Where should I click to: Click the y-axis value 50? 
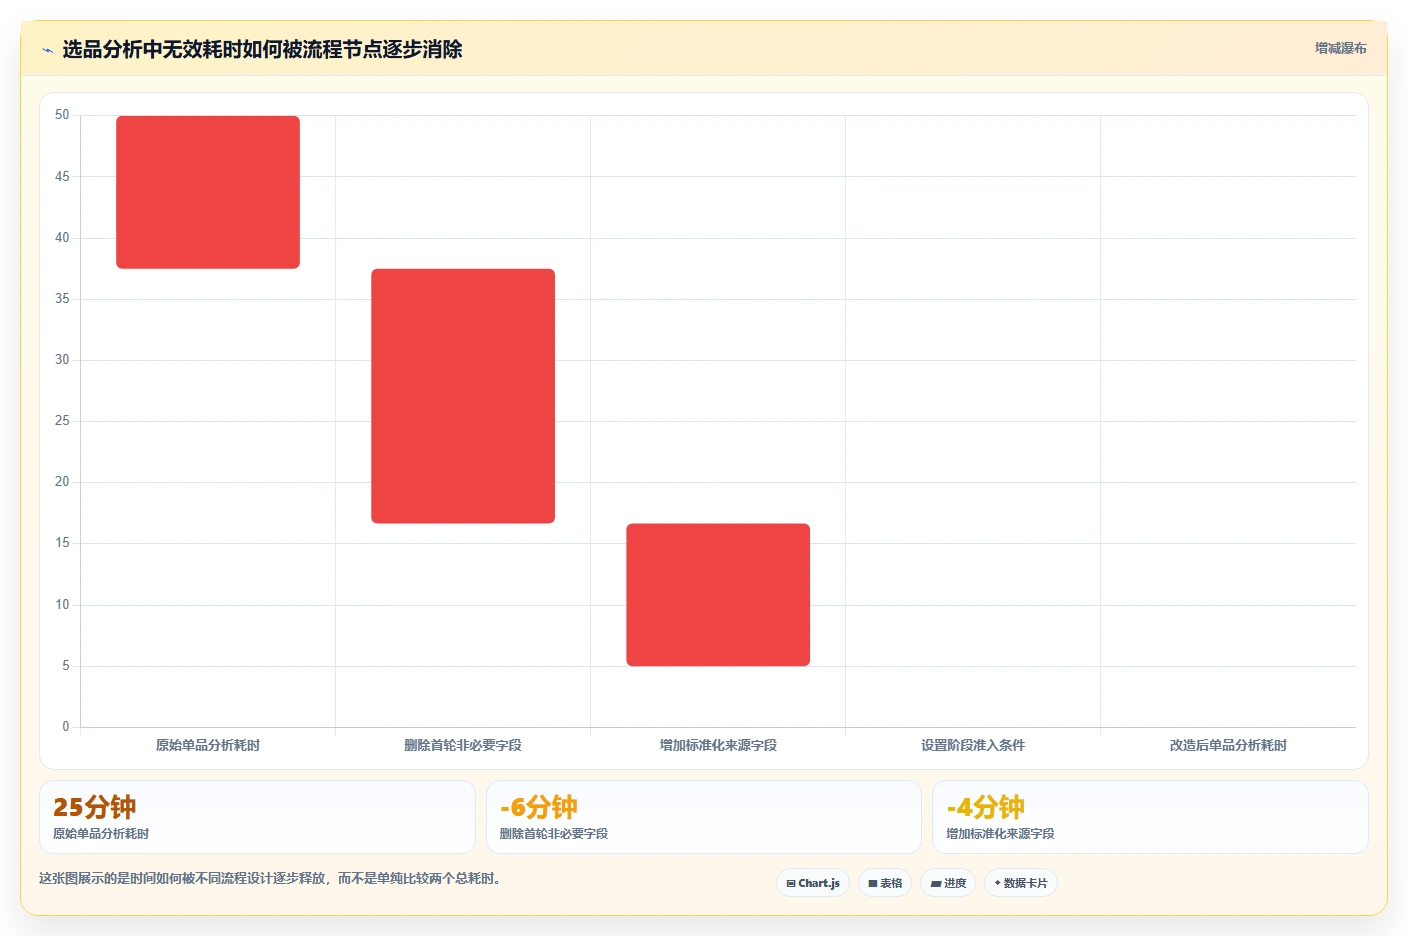(x=62, y=115)
